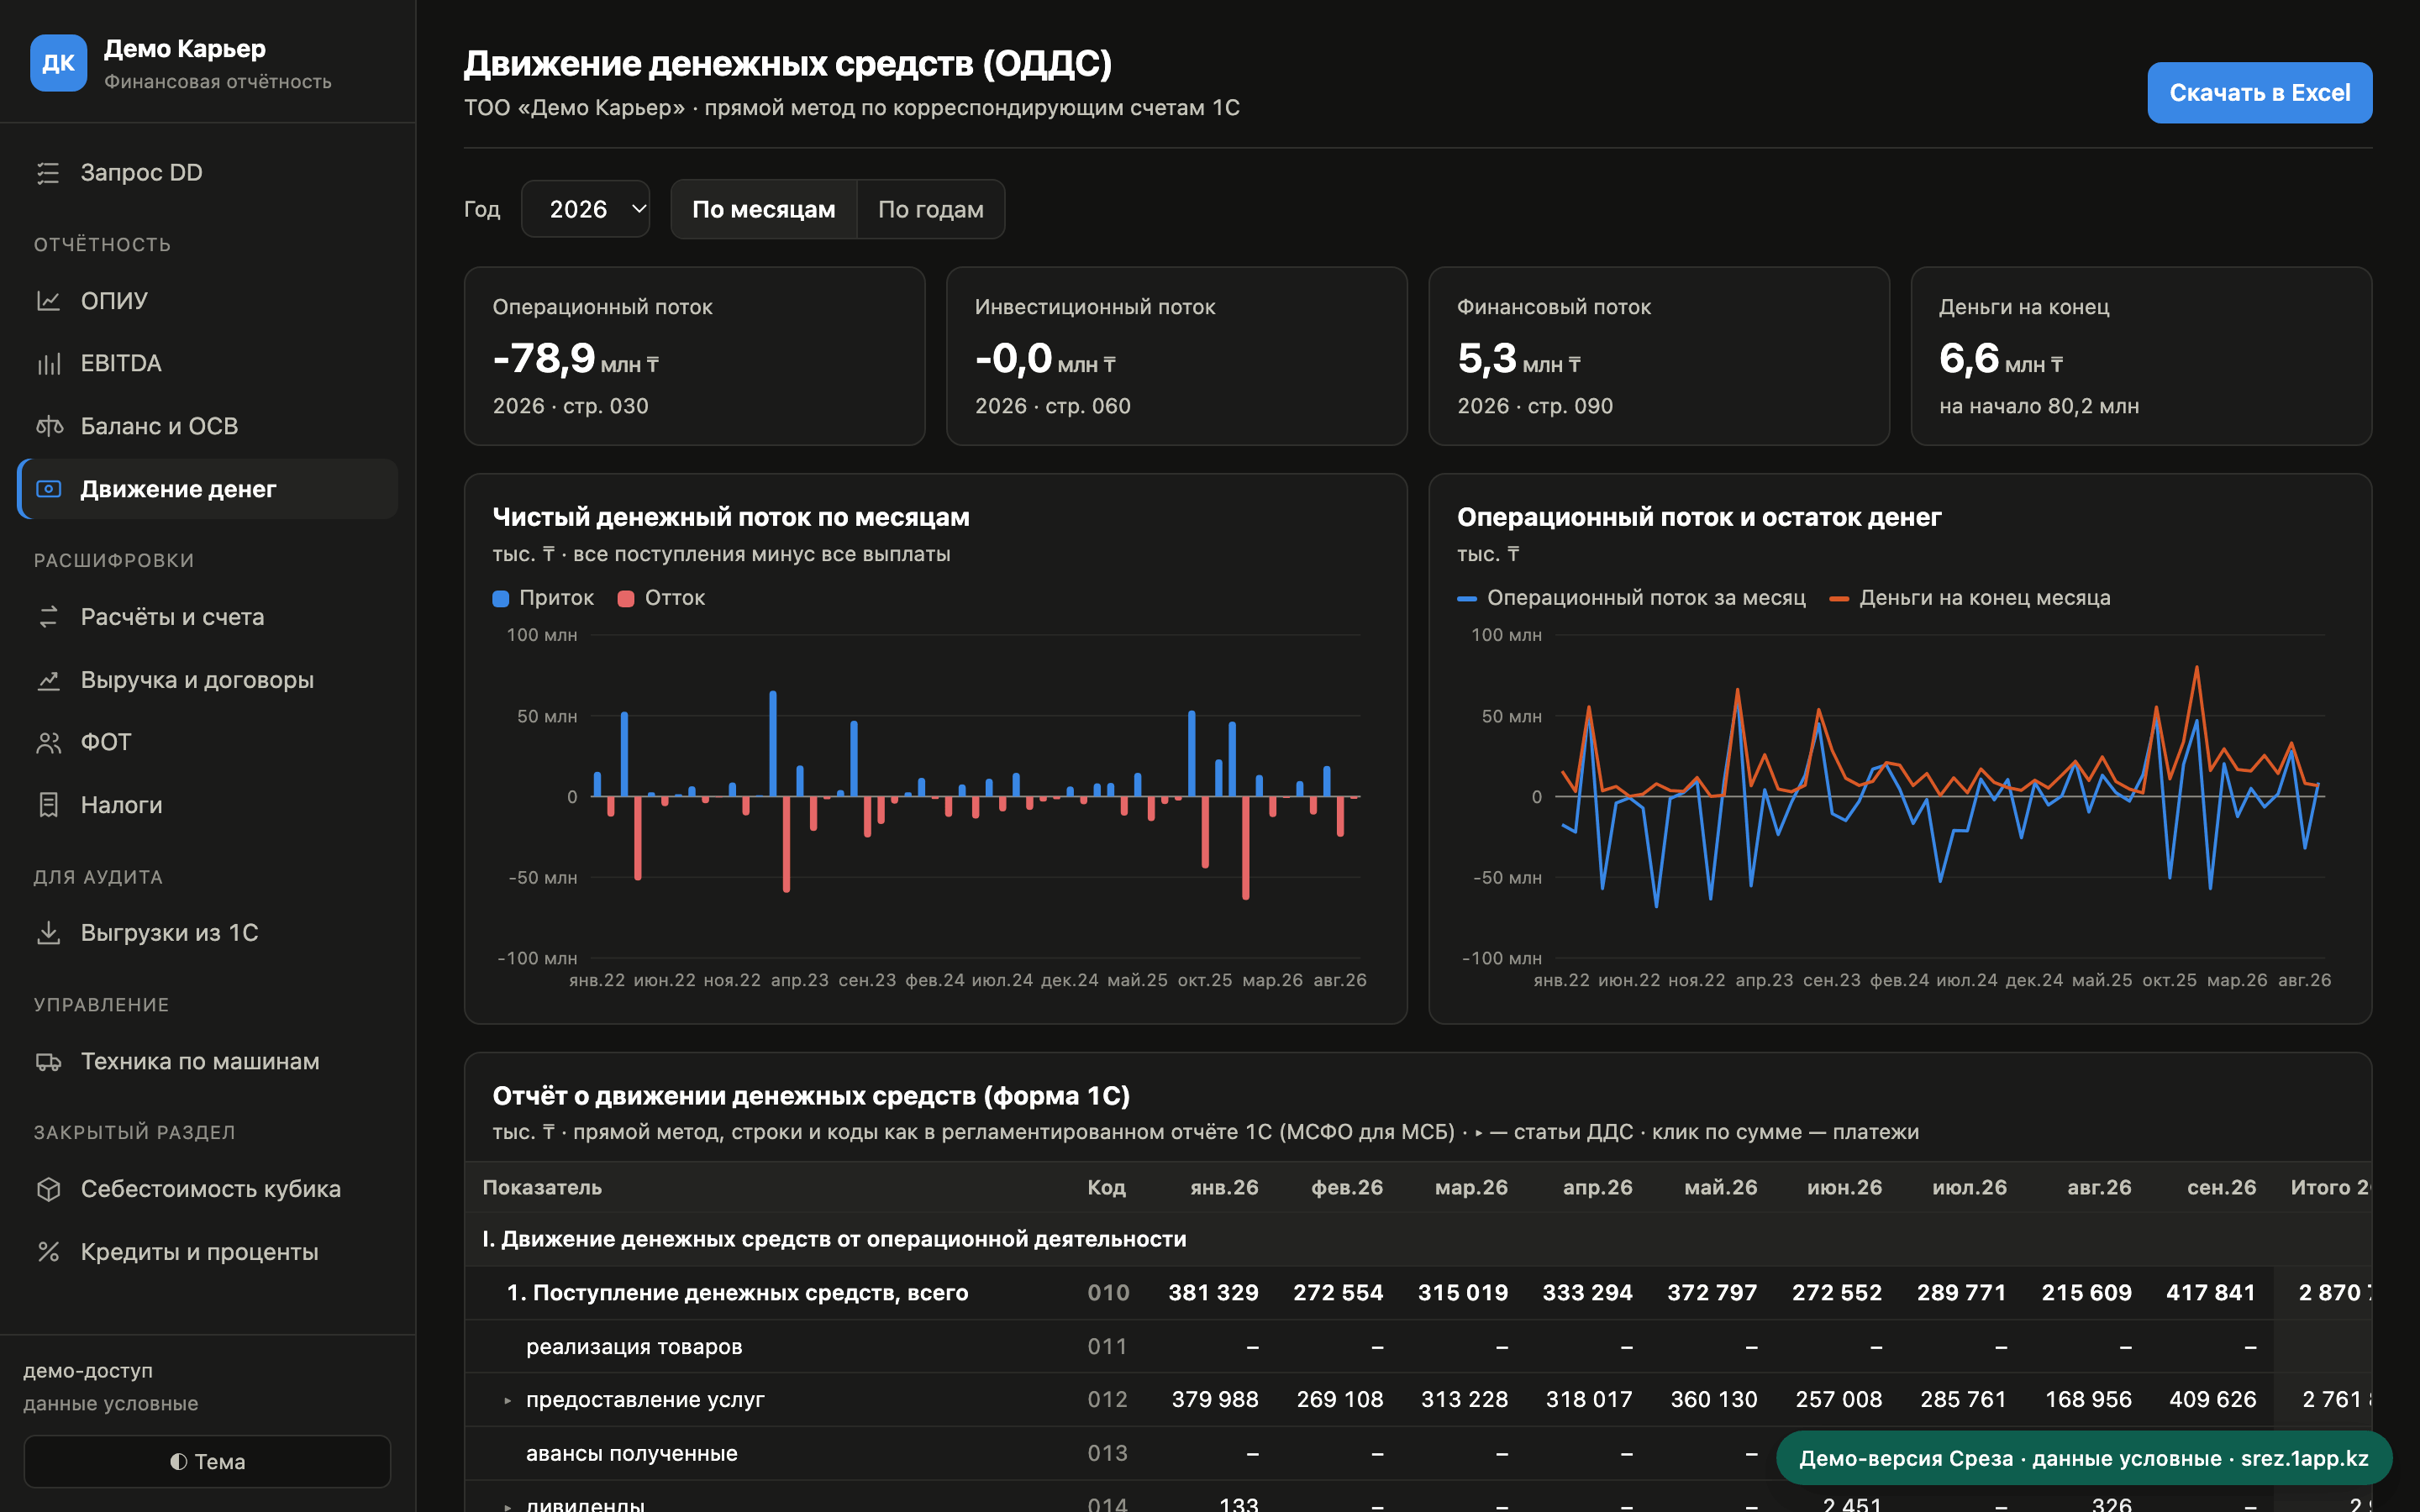
Task: Toggle Деньги на конец месяца legend line
Action: (1970, 598)
